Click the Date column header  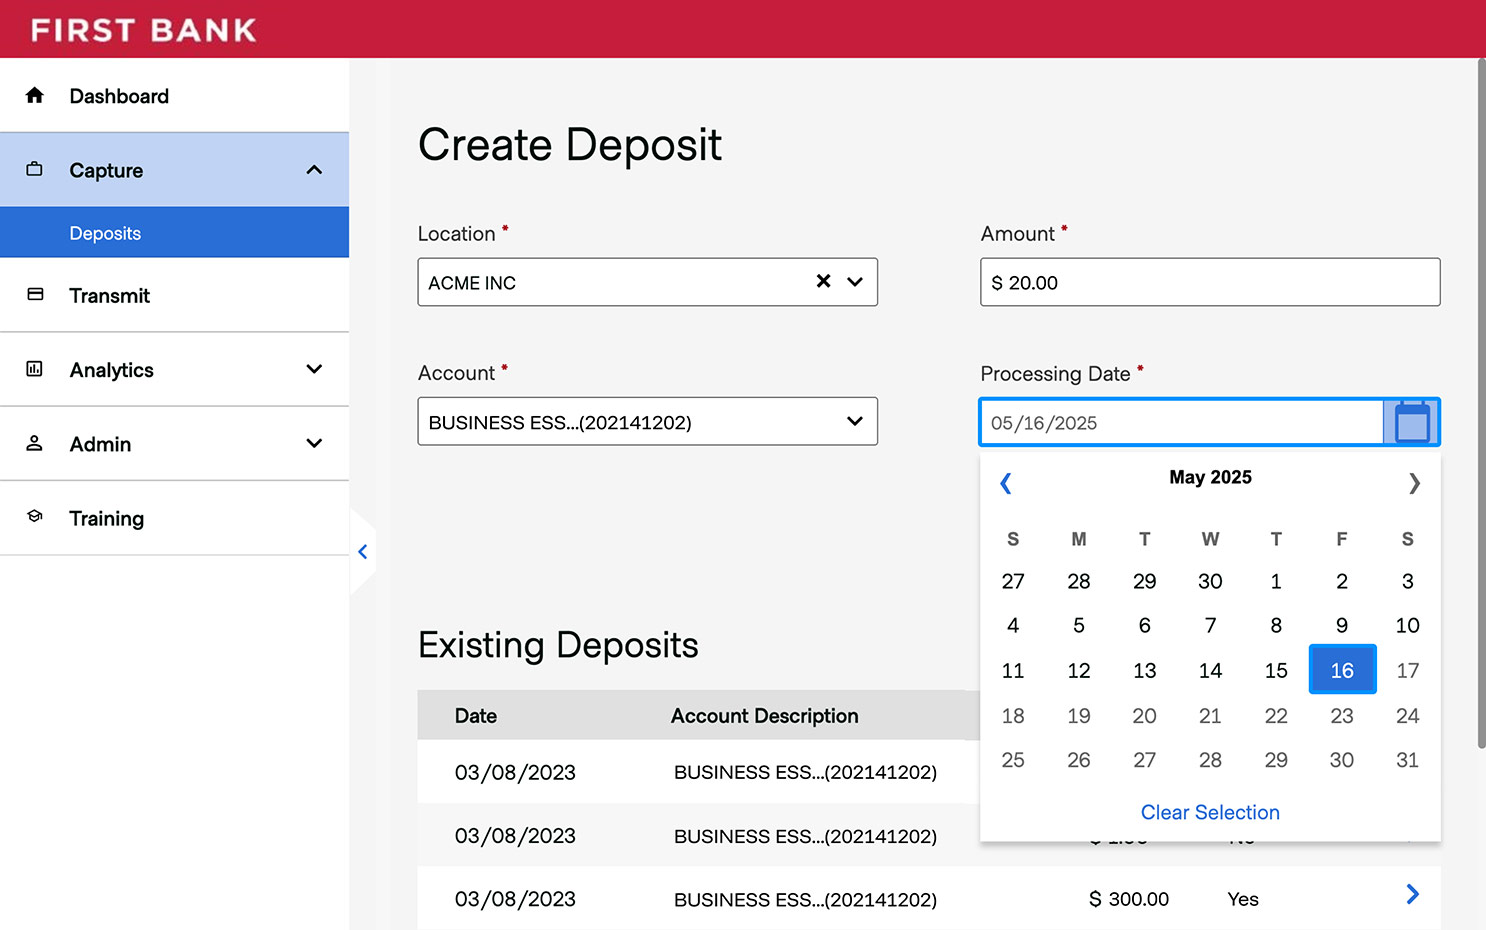476,716
